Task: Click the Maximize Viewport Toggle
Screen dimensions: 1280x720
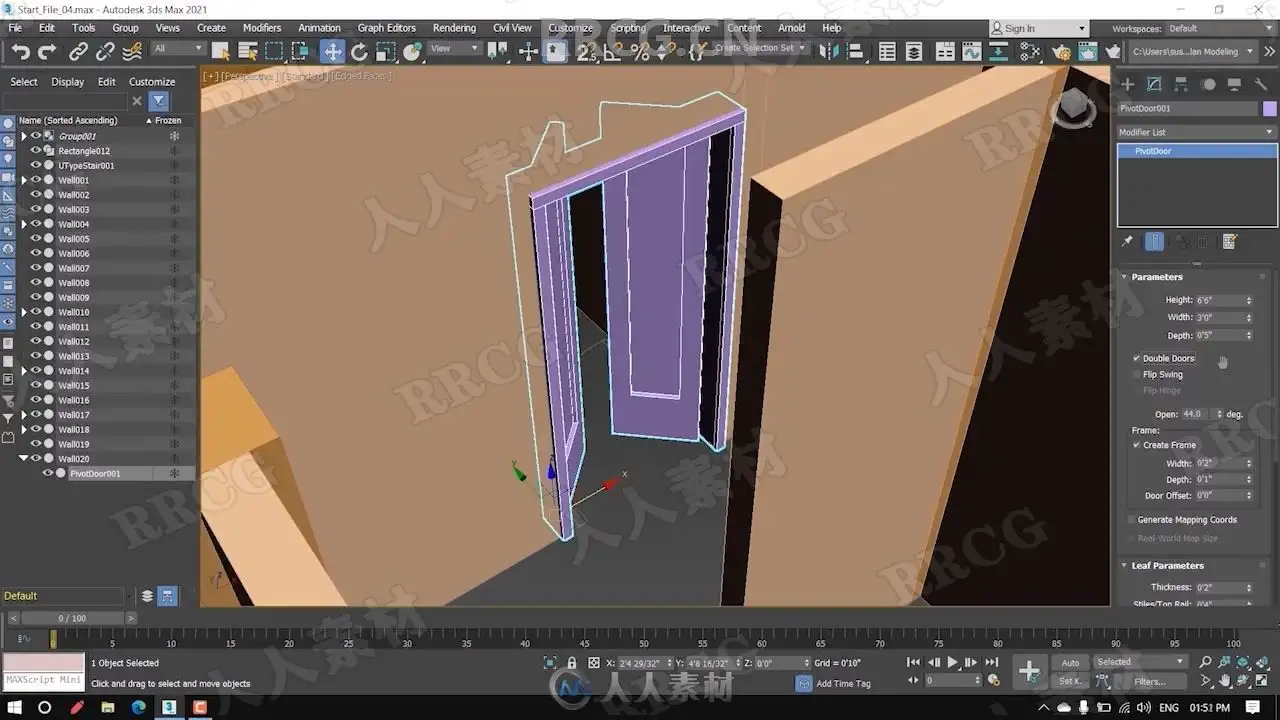Action: coord(1262,681)
